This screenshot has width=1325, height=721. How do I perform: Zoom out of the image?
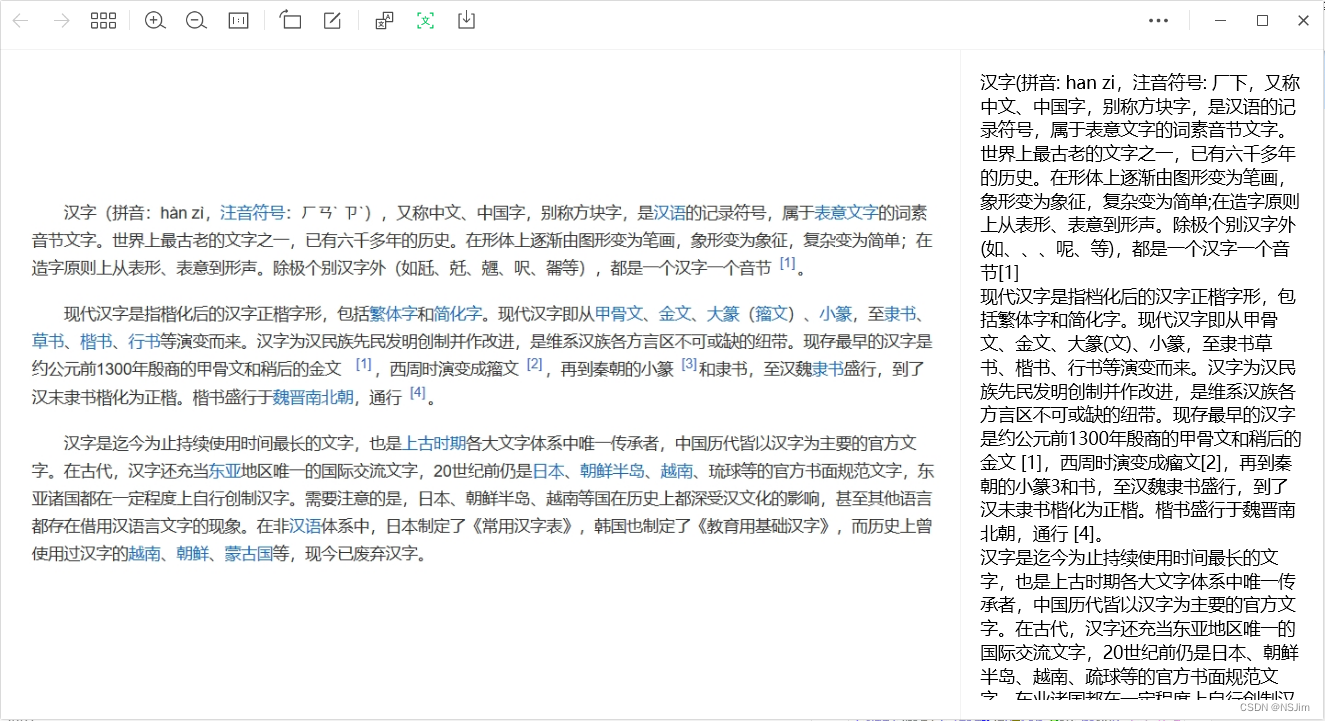click(x=197, y=20)
